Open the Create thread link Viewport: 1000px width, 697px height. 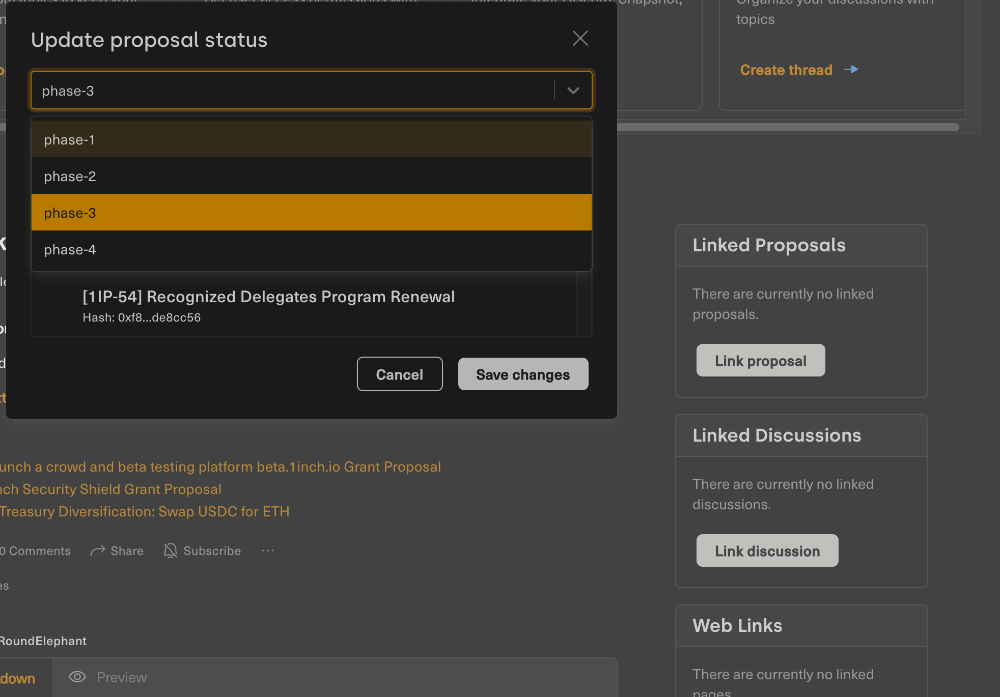[786, 70]
